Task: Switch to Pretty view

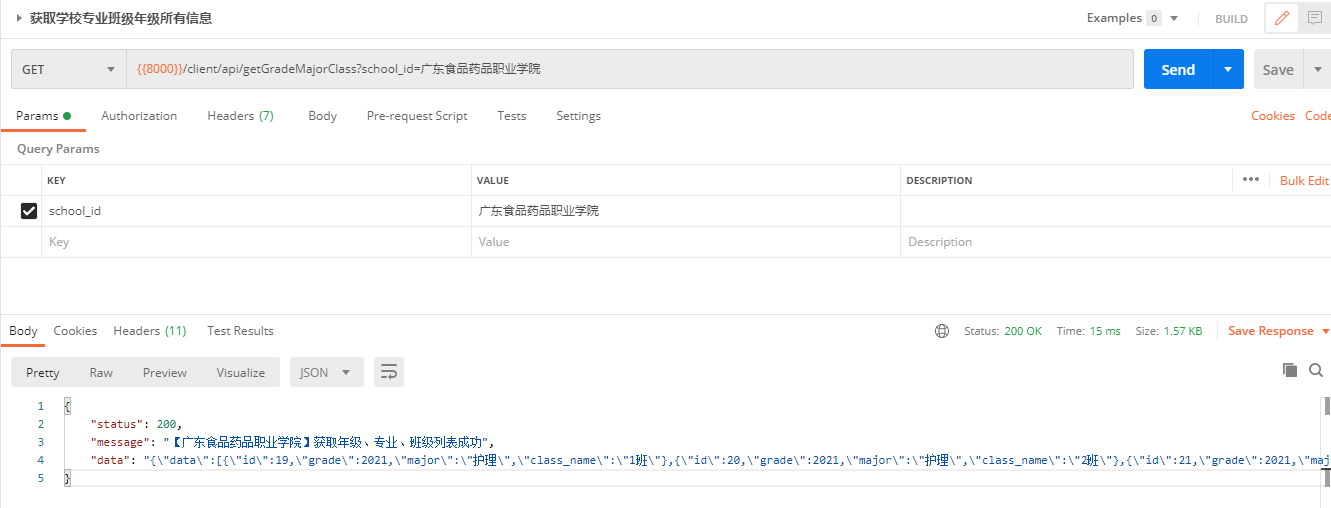Action: click(43, 372)
